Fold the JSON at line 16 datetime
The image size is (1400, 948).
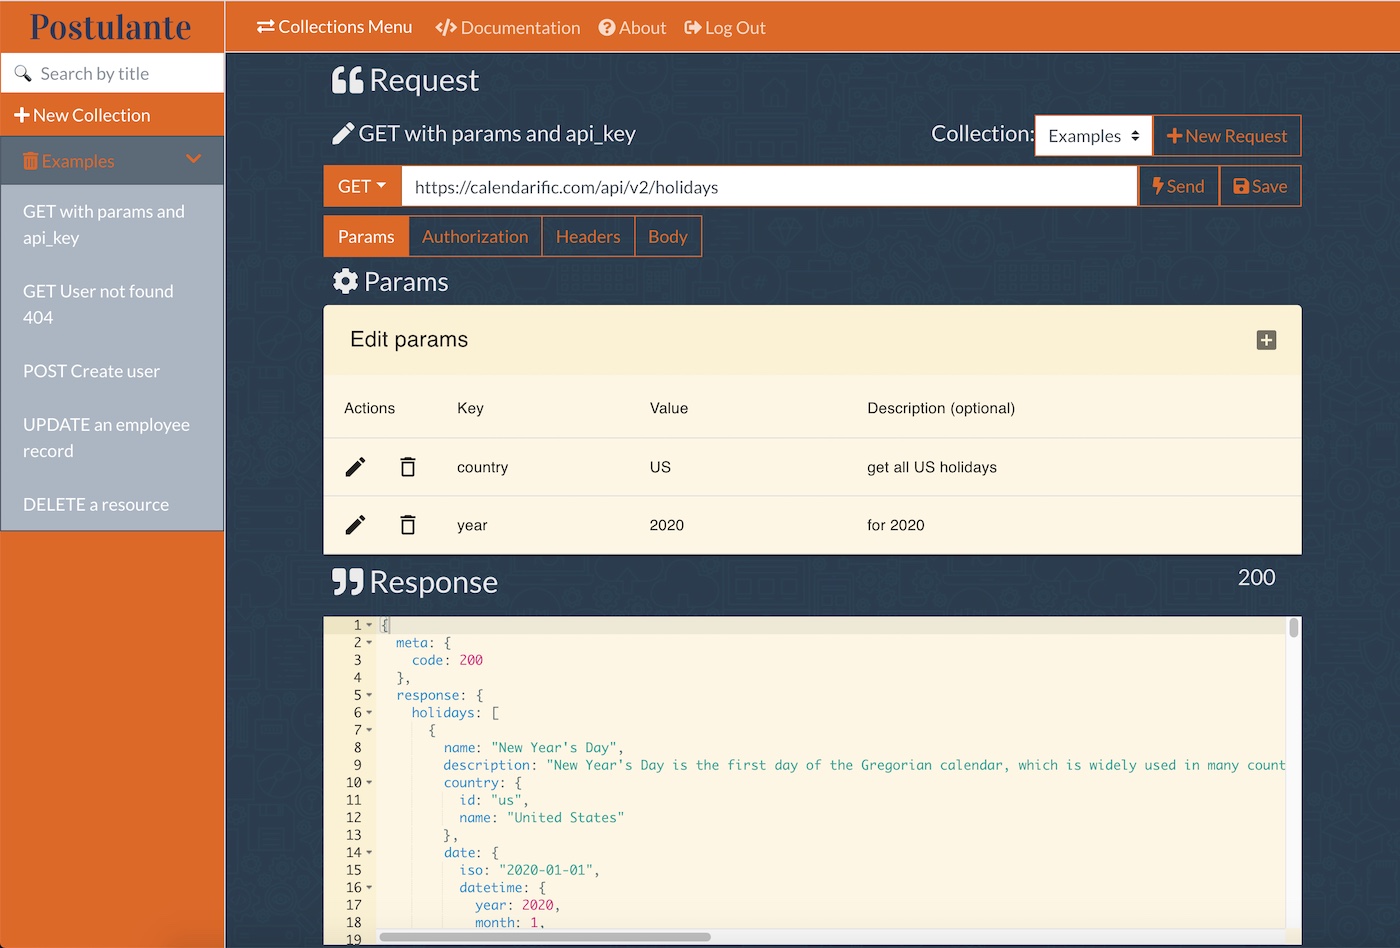[x=369, y=888]
